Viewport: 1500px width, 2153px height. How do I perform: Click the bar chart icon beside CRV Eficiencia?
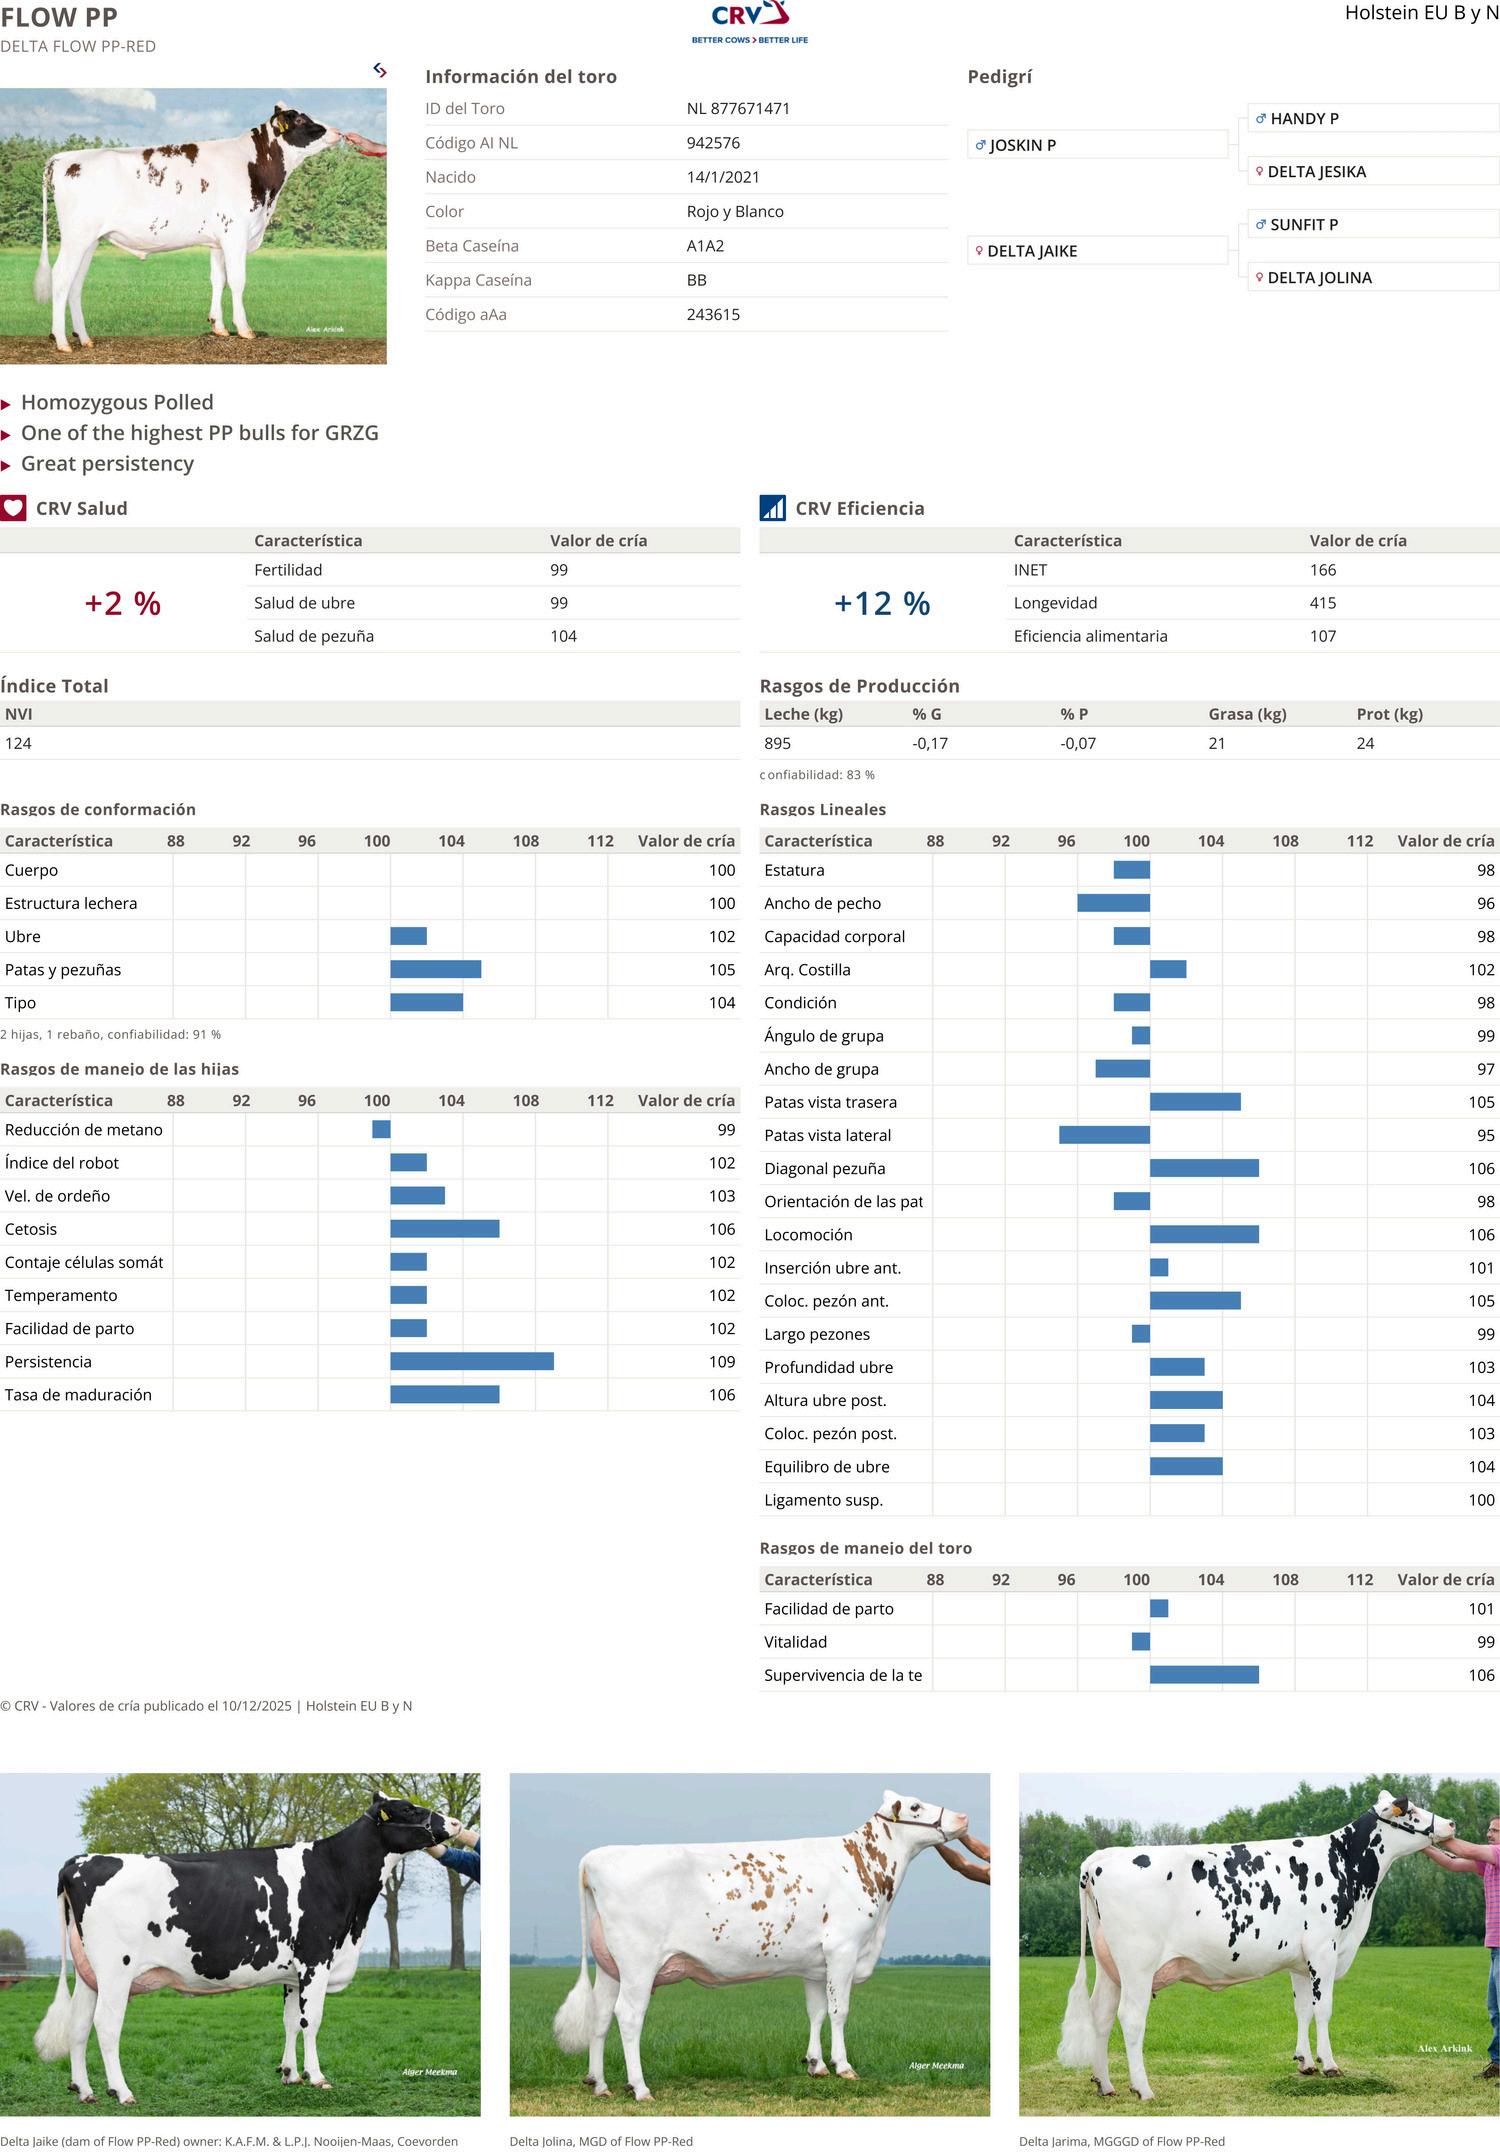click(x=773, y=508)
